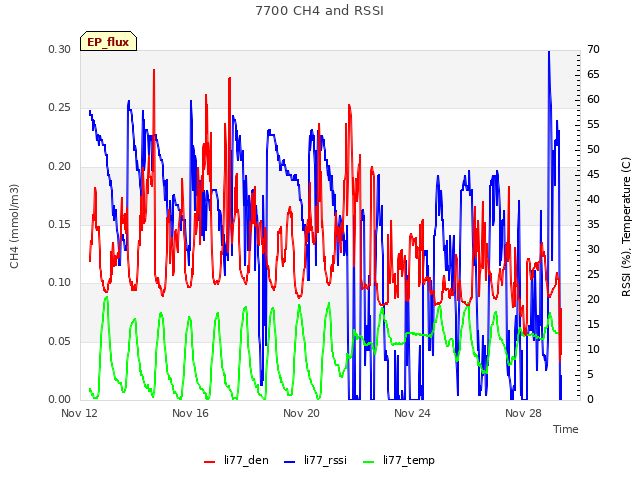Viewport: 640px width, 480px height.
Task: Click the blue li77_rssi legend swatch
Action: (x=289, y=462)
